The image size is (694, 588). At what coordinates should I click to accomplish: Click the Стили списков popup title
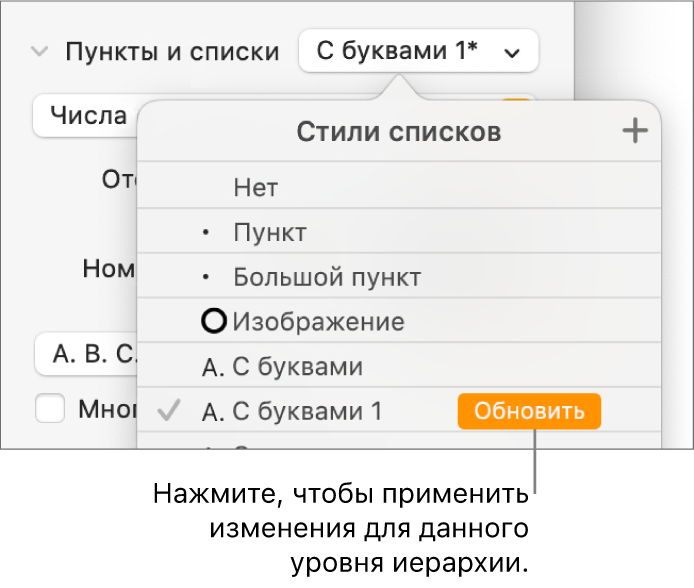(399, 132)
